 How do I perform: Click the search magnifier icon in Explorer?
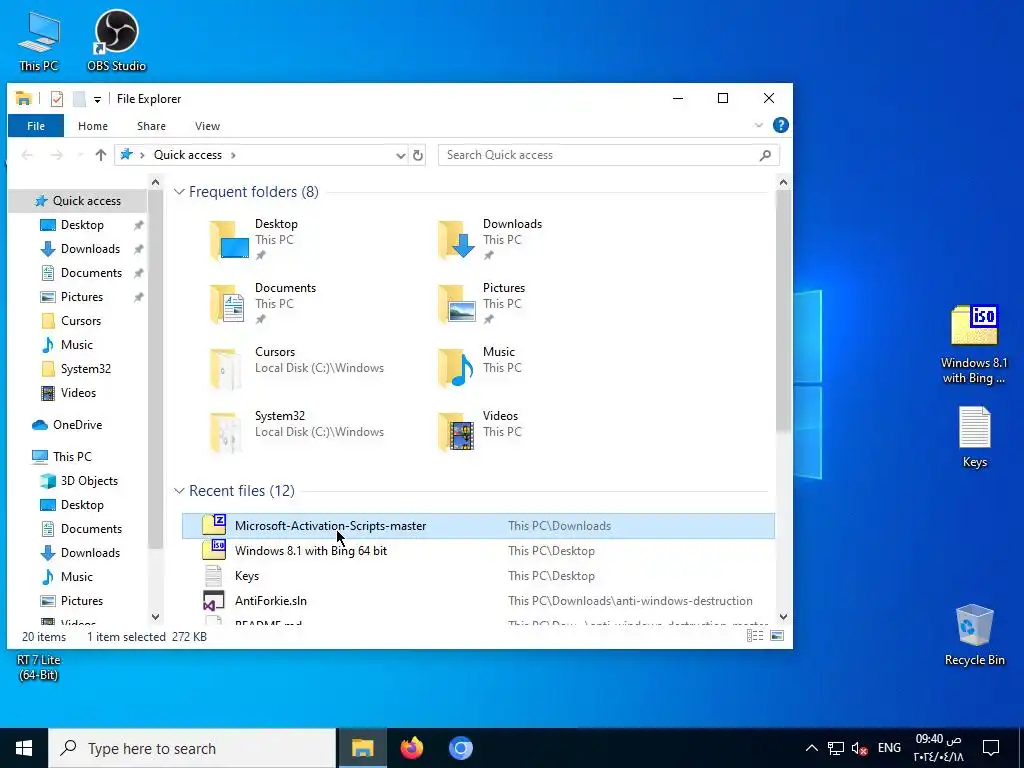765,155
